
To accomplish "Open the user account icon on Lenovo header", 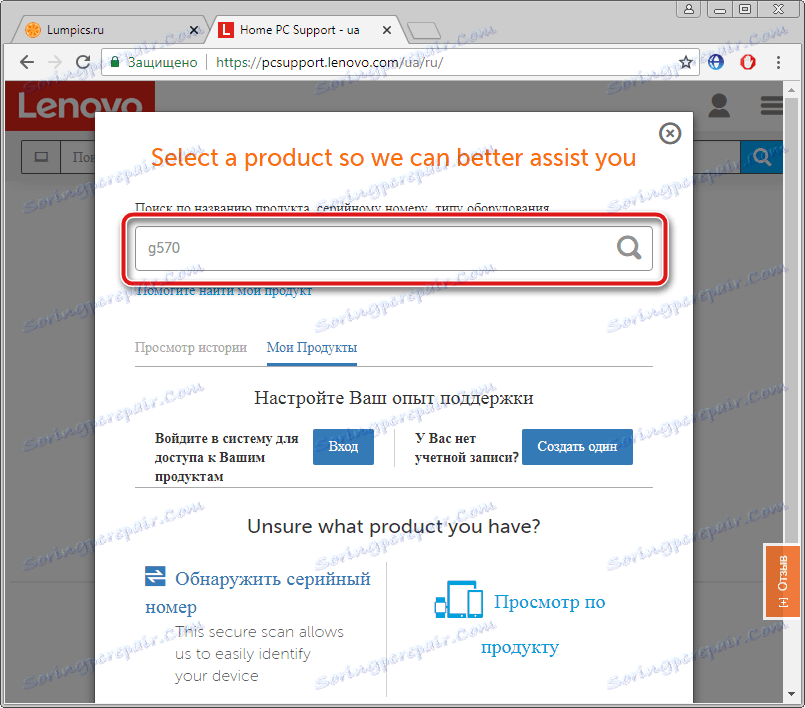I will coord(718,105).
